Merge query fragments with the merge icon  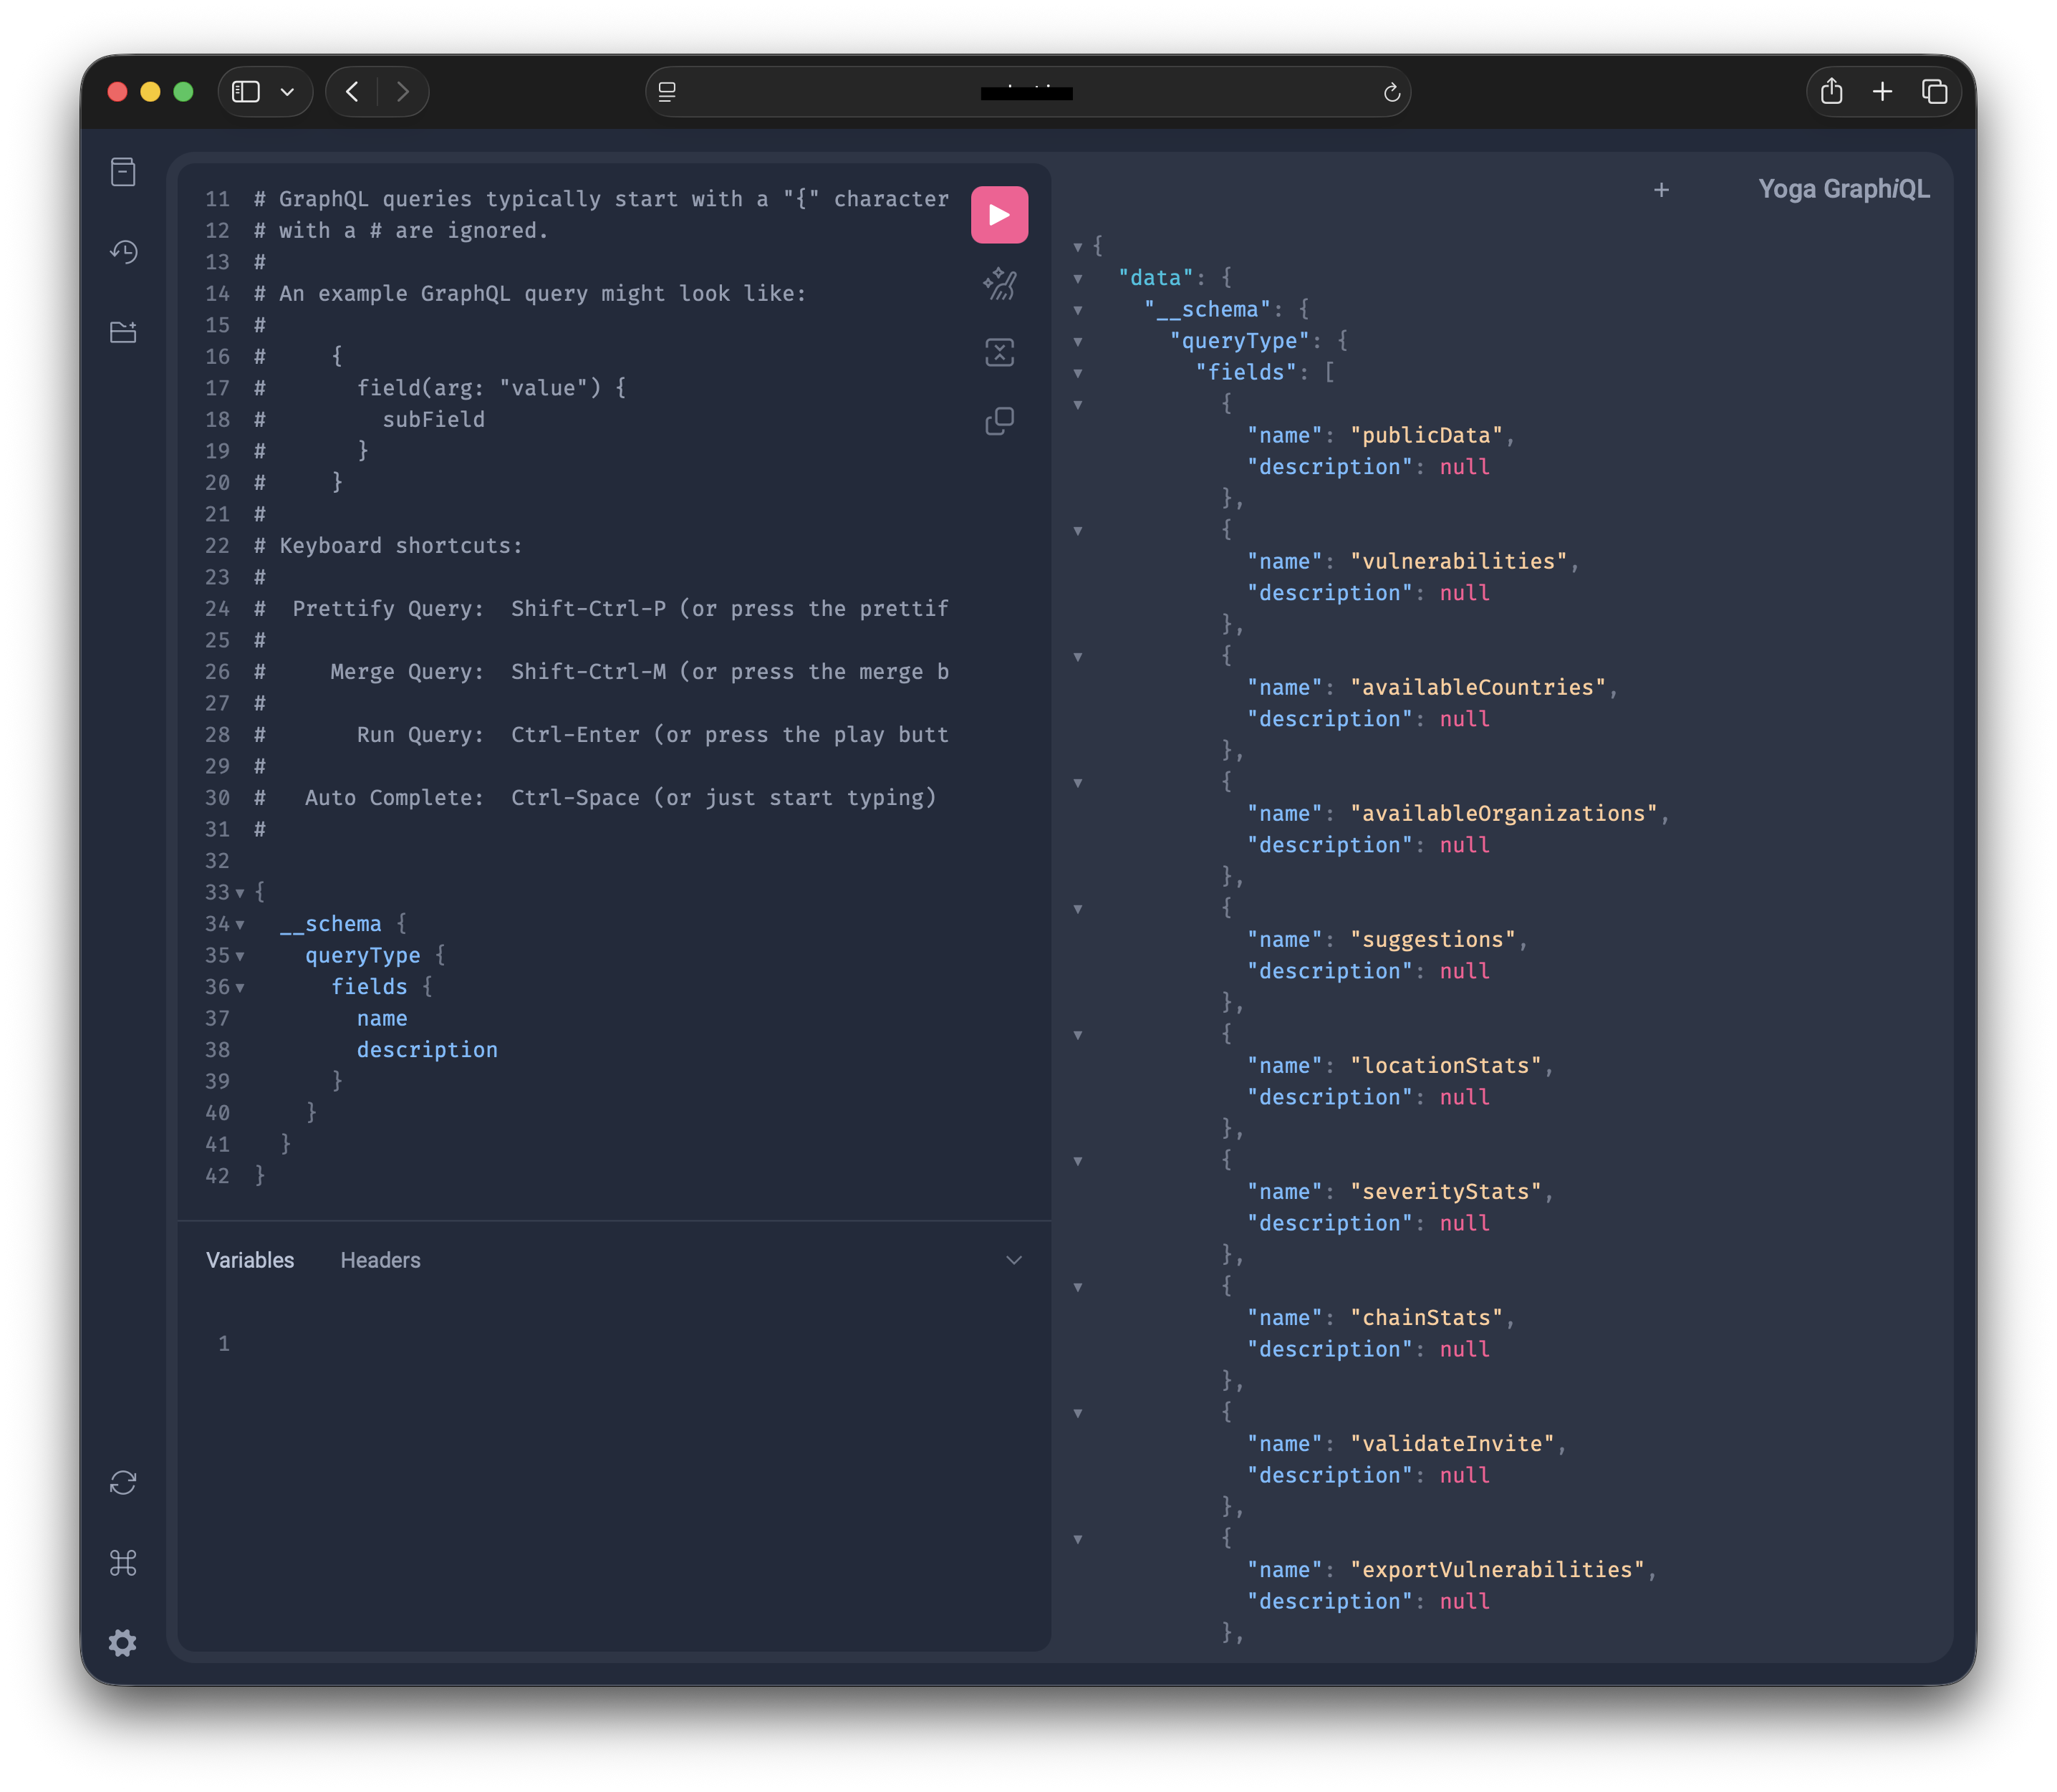click(x=999, y=353)
